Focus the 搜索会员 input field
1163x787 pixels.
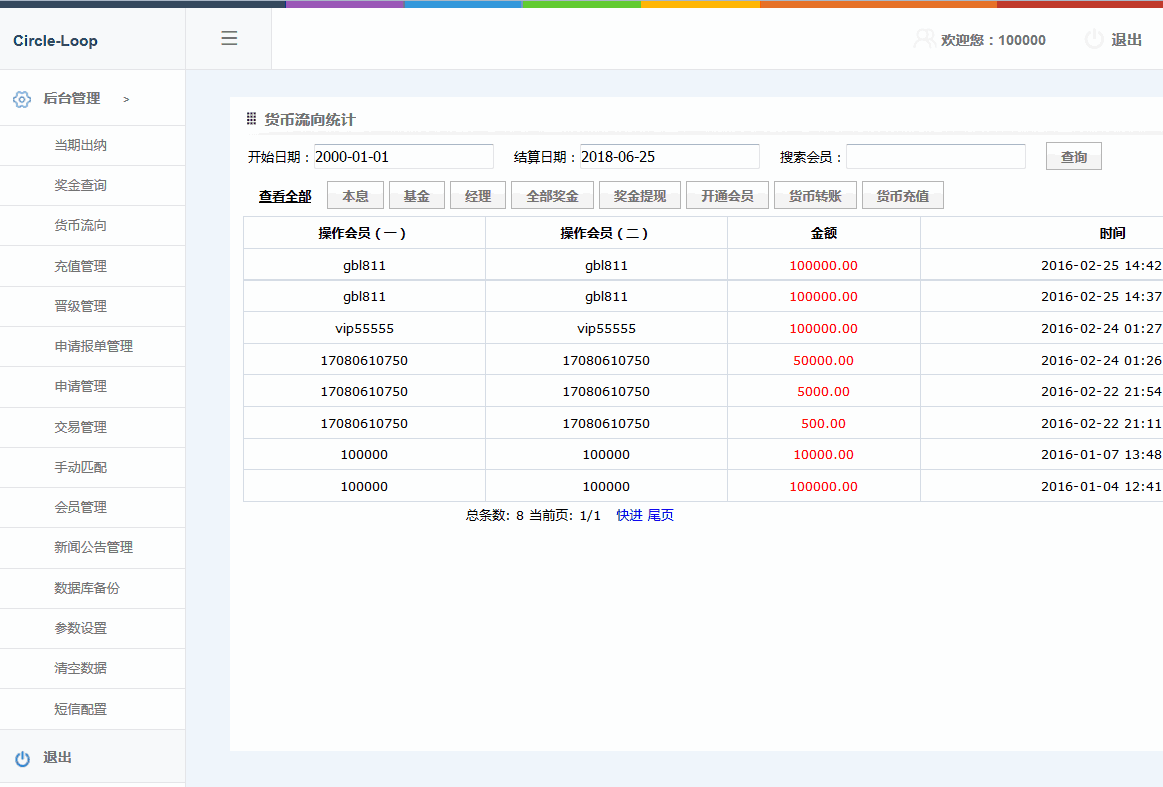935,157
